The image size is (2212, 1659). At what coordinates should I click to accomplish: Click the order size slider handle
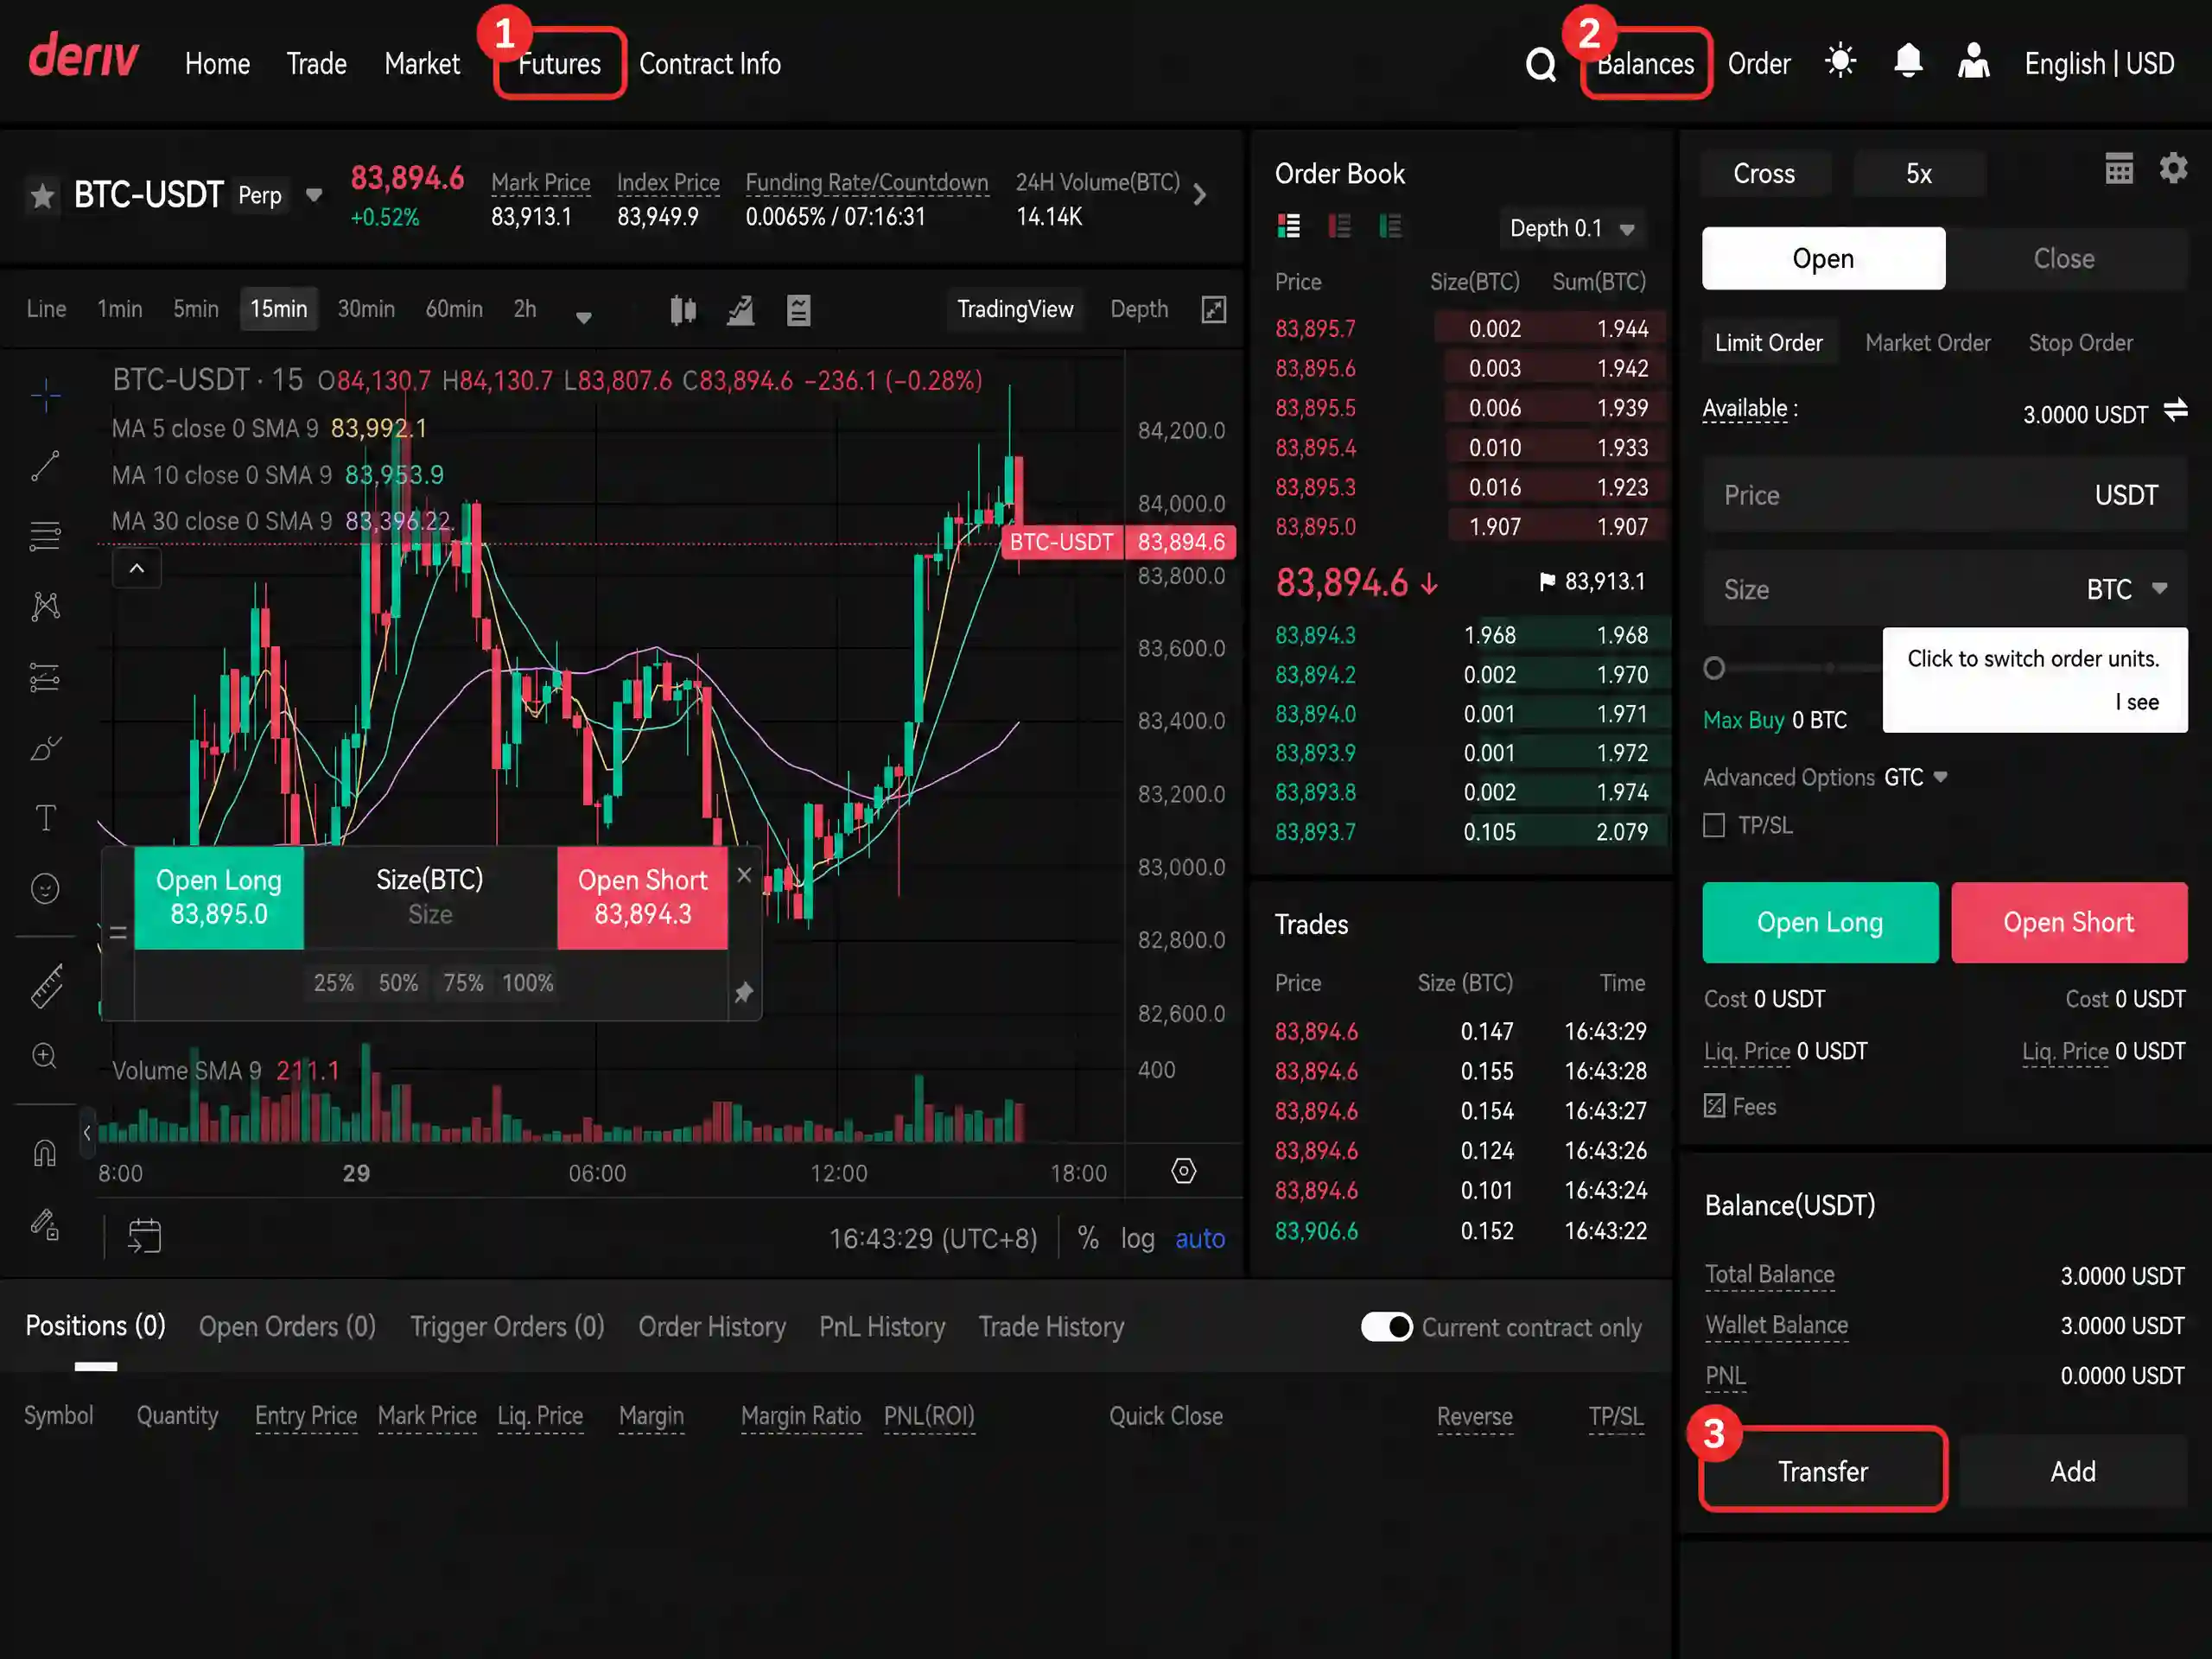(1714, 668)
